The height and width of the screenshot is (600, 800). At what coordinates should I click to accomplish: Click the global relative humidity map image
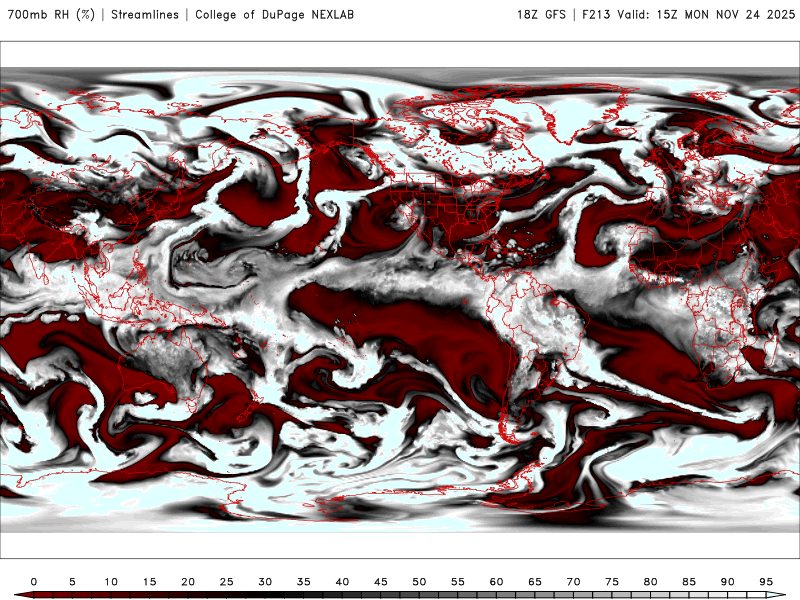click(400, 300)
